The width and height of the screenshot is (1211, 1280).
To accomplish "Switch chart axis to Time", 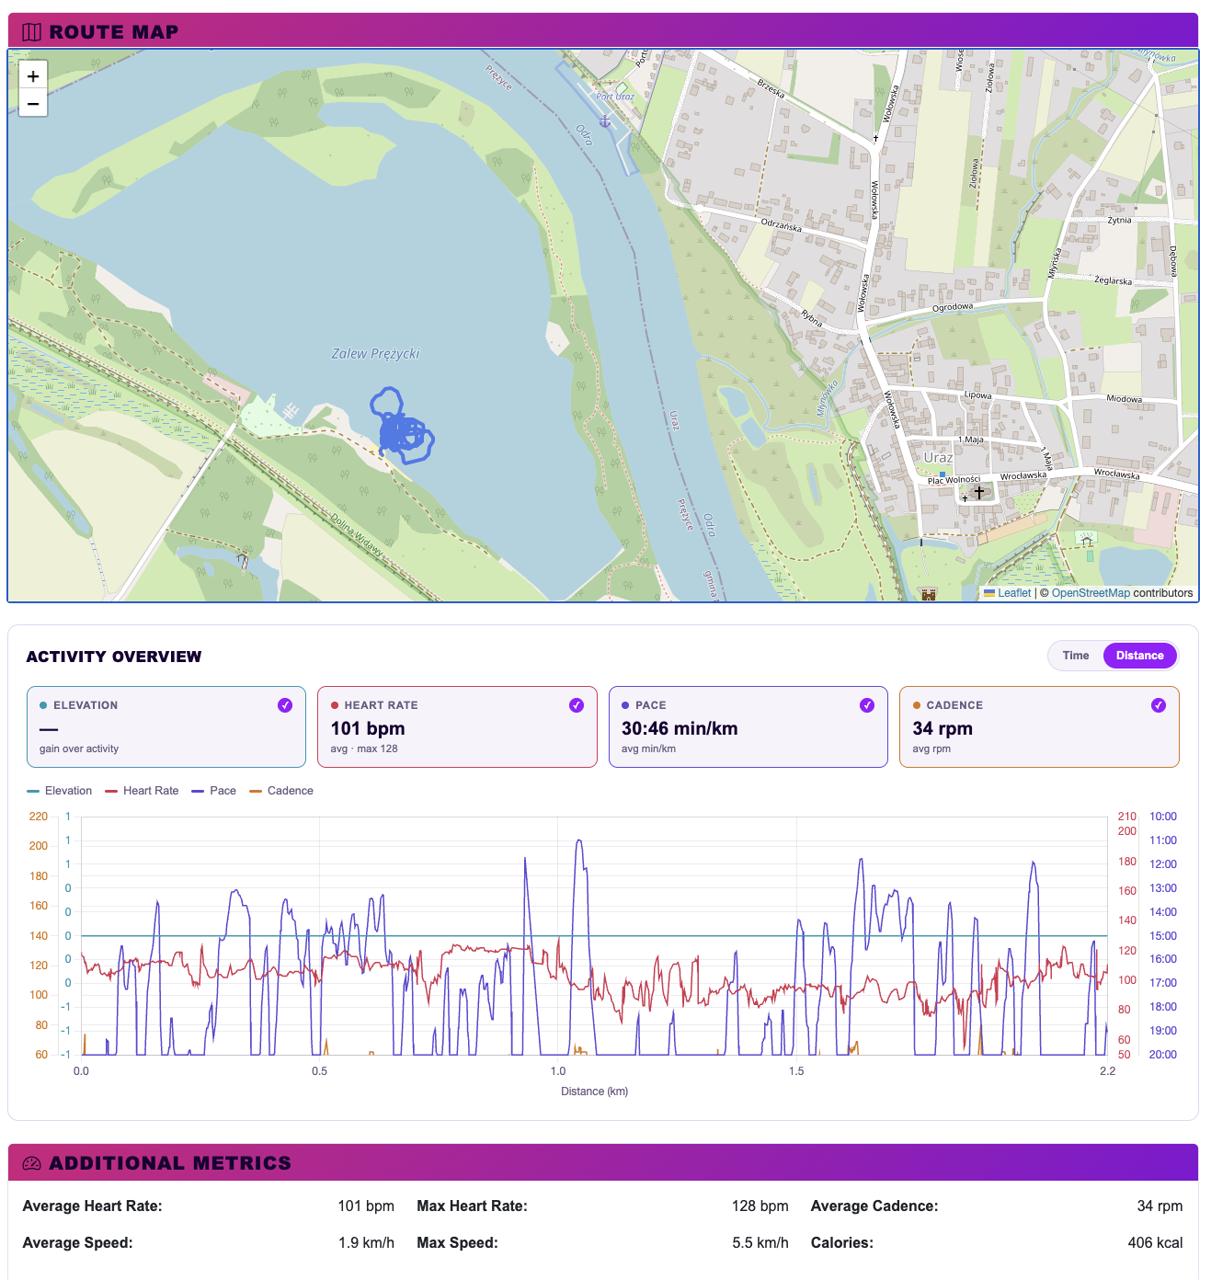I will click(x=1075, y=656).
